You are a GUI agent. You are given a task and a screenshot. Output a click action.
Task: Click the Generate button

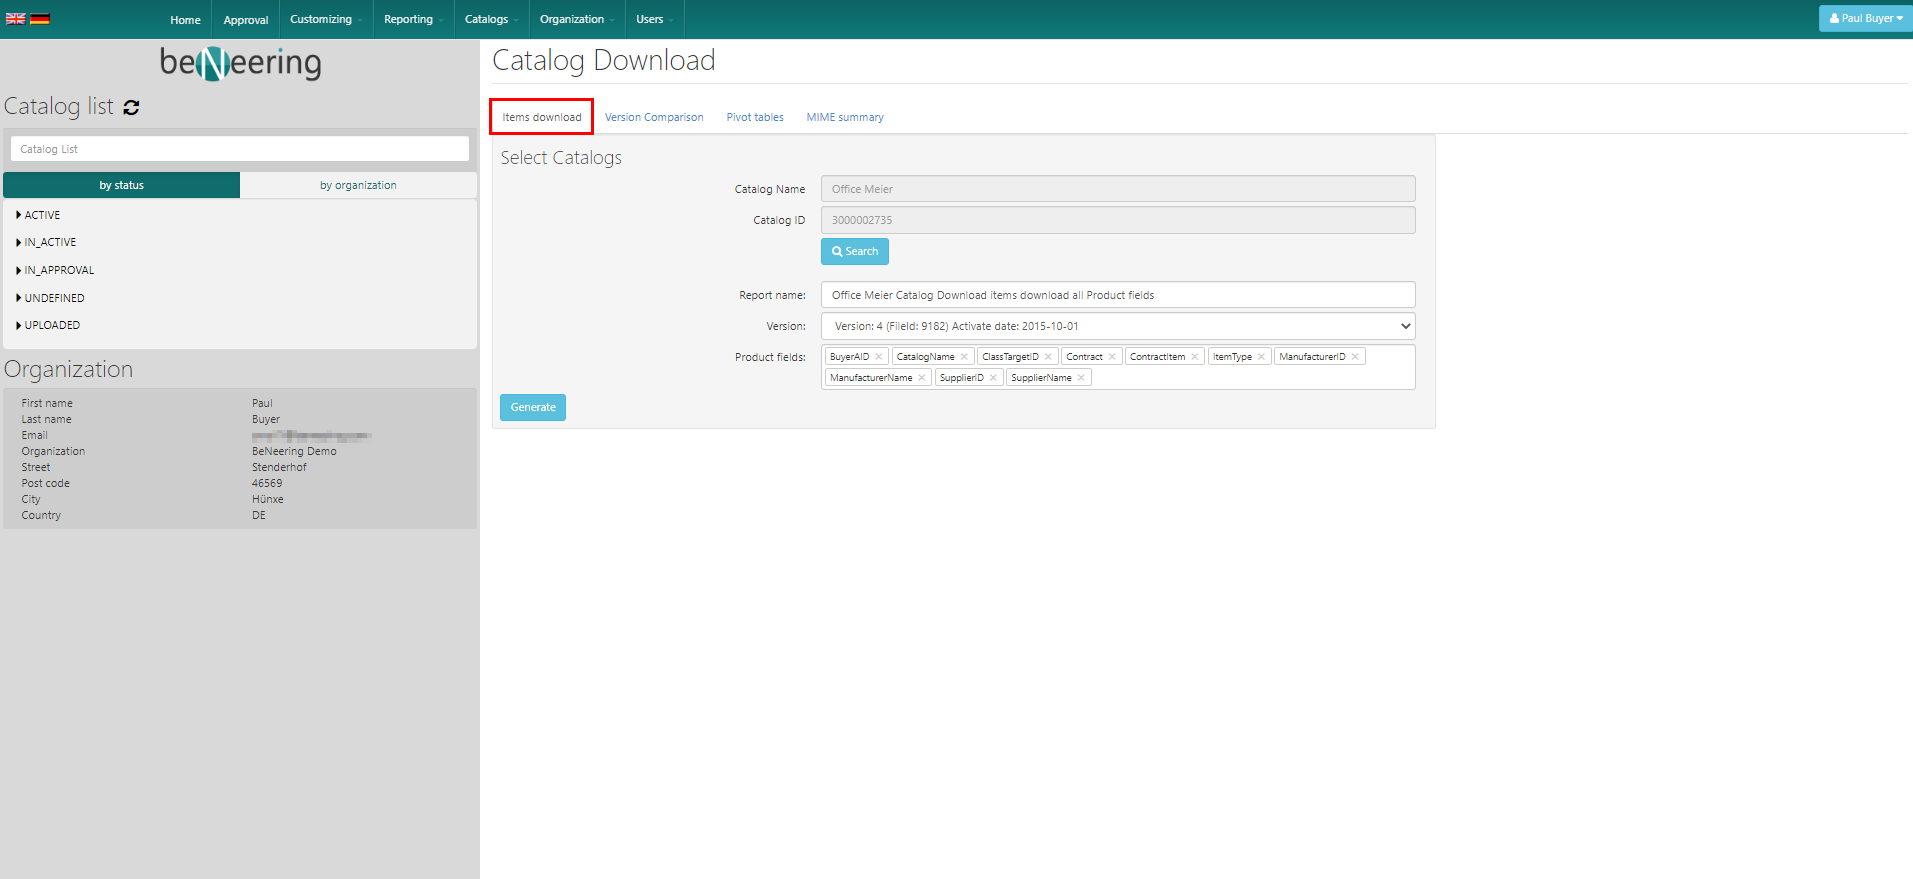click(x=533, y=407)
